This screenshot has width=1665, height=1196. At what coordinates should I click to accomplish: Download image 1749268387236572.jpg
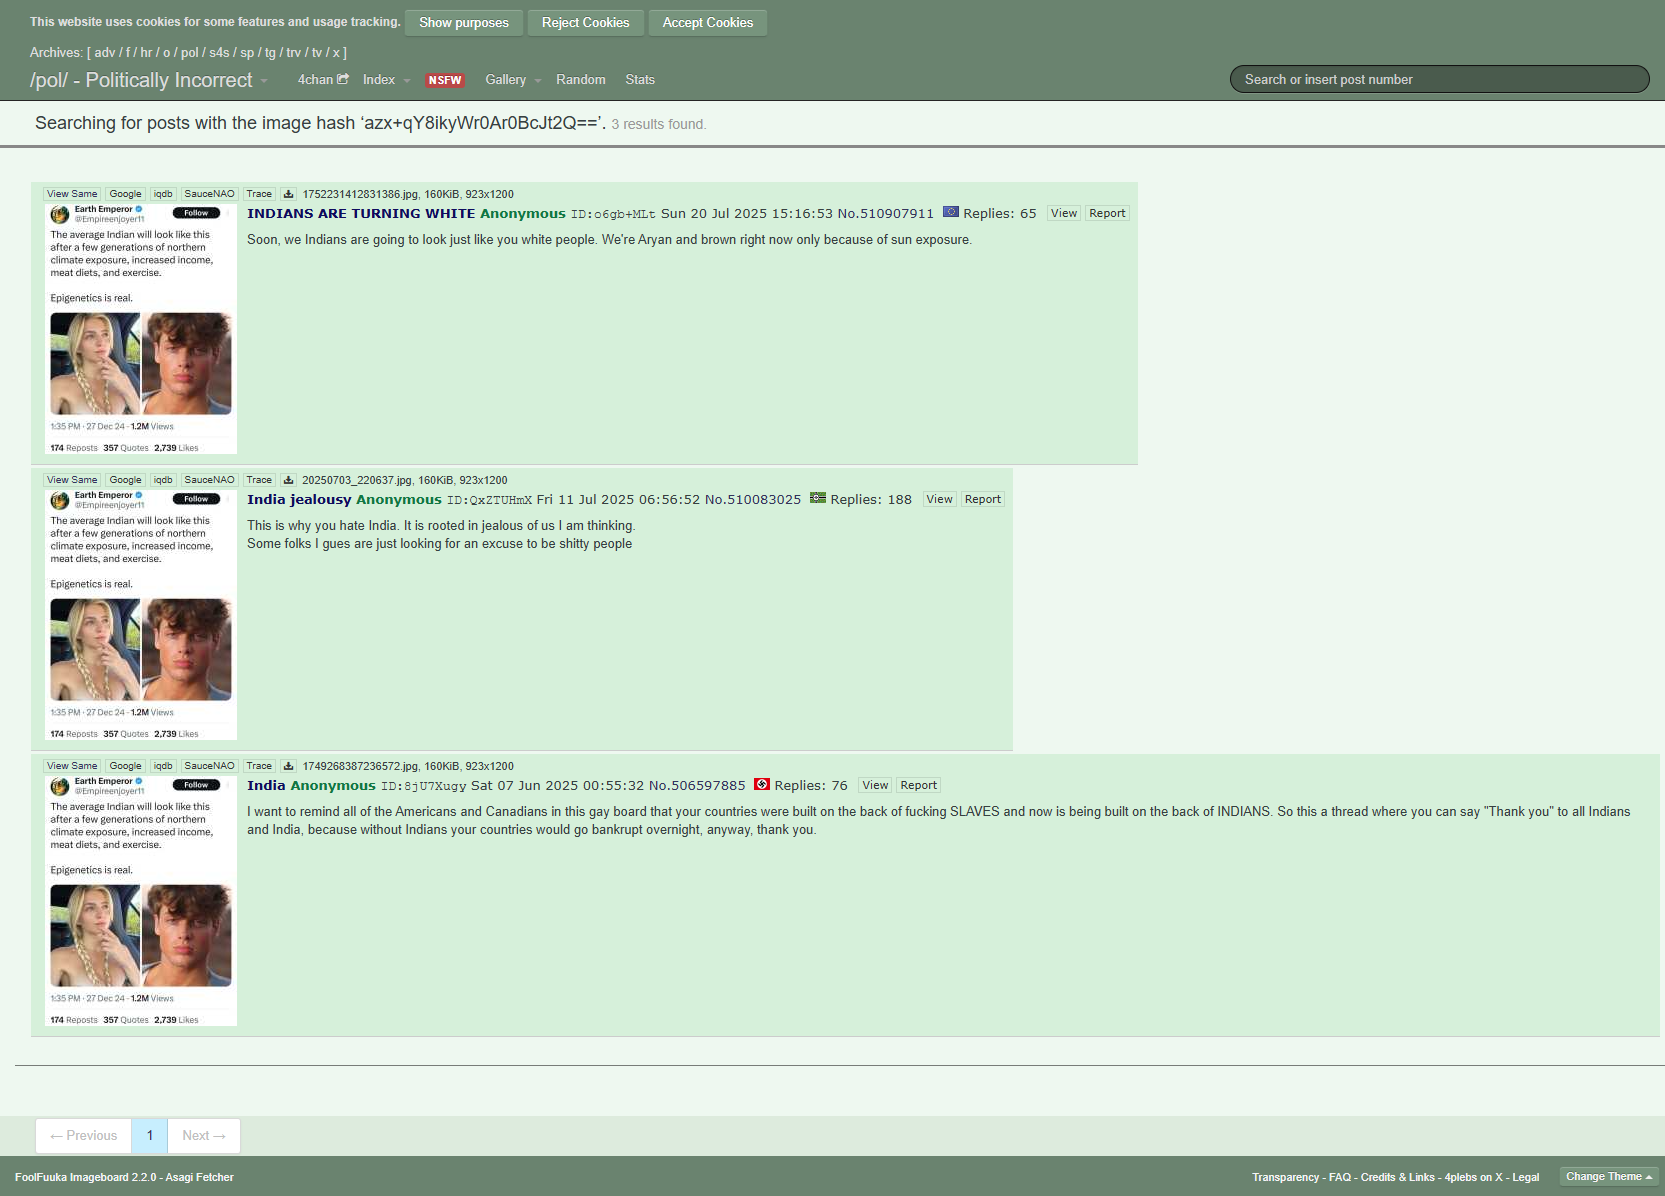[x=288, y=766]
